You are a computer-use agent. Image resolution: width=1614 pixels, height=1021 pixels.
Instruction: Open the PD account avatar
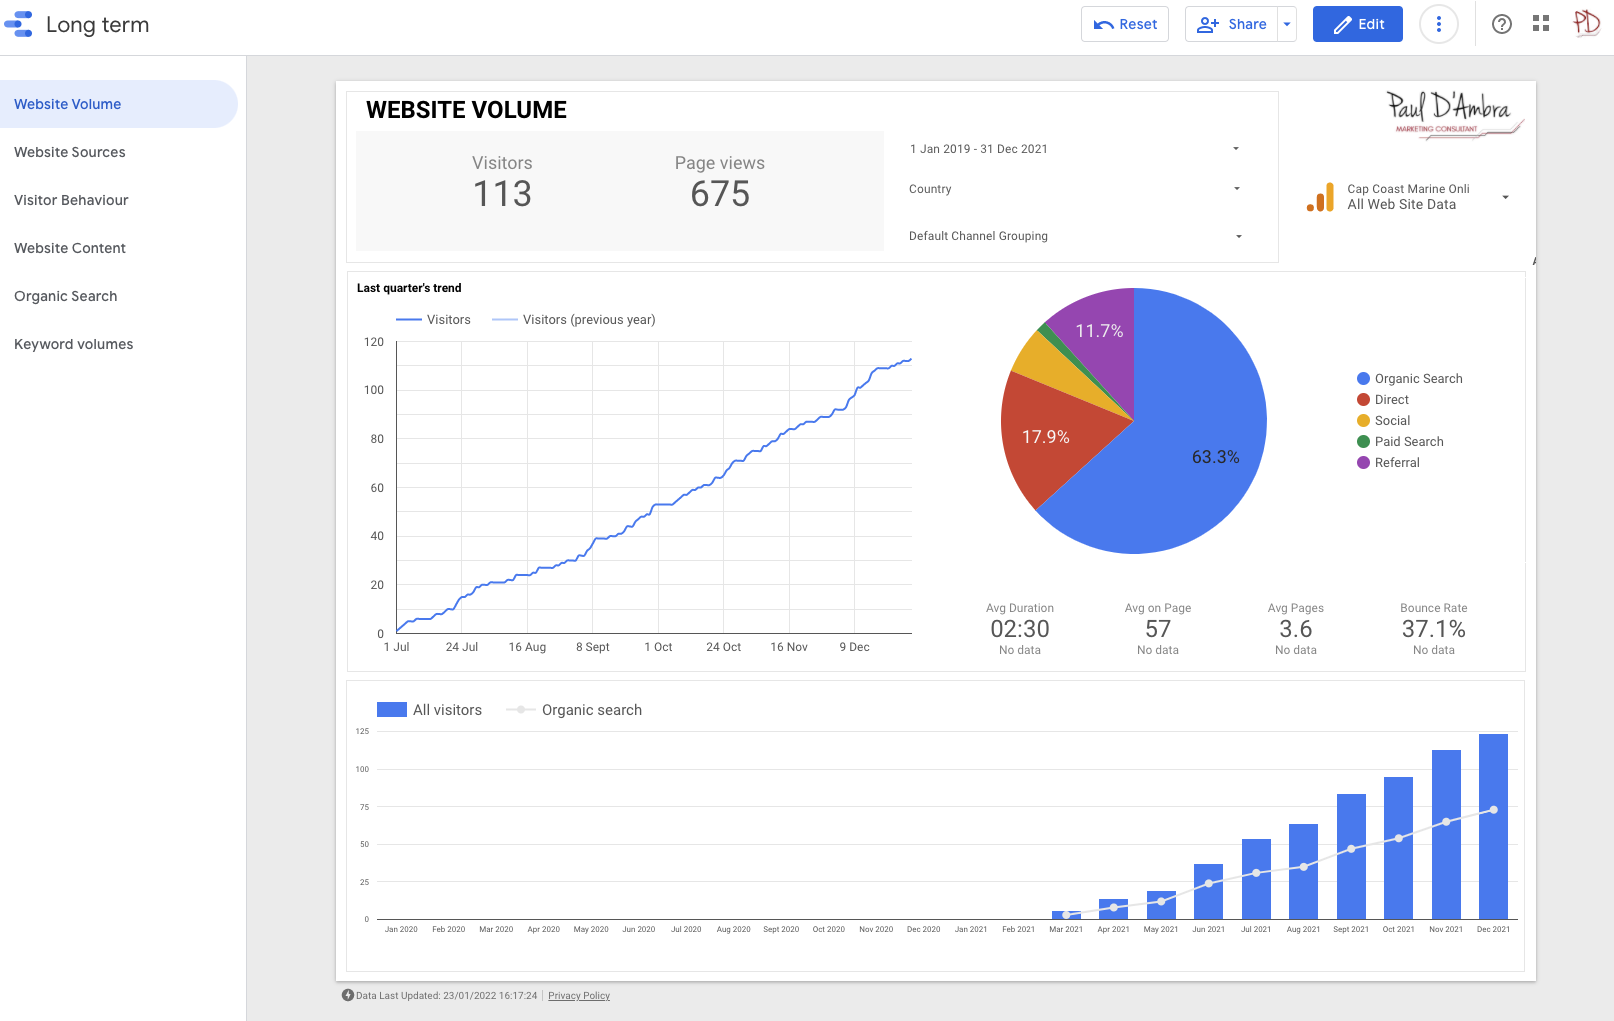pos(1587,23)
